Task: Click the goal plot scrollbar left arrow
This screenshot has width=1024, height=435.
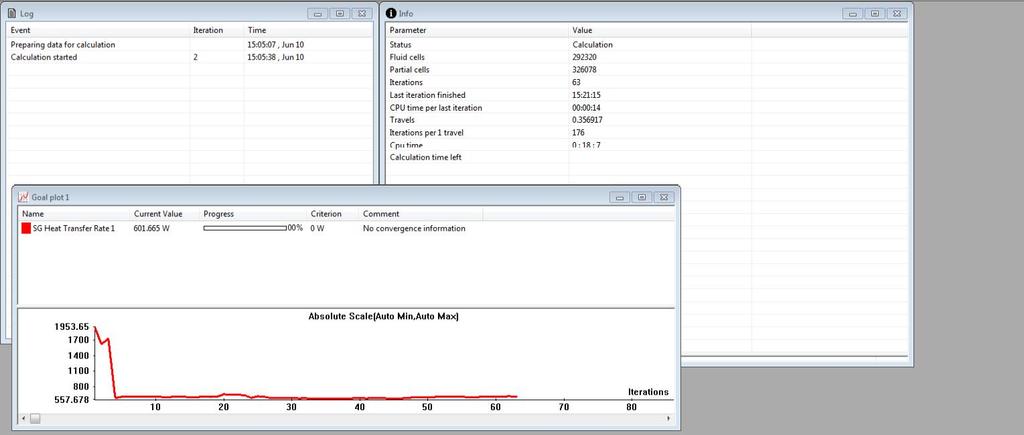Action: (x=24, y=418)
